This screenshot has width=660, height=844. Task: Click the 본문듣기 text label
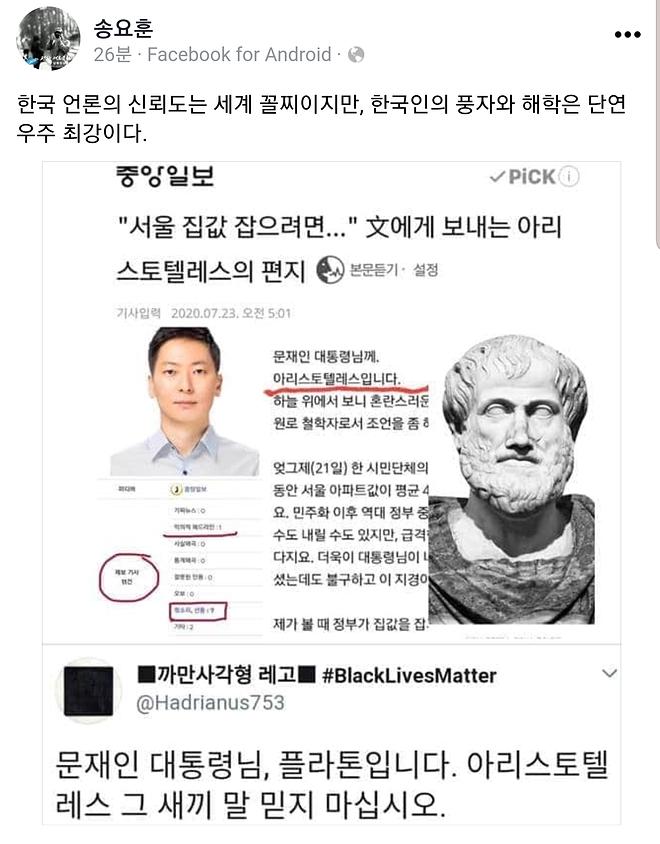coord(373,270)
